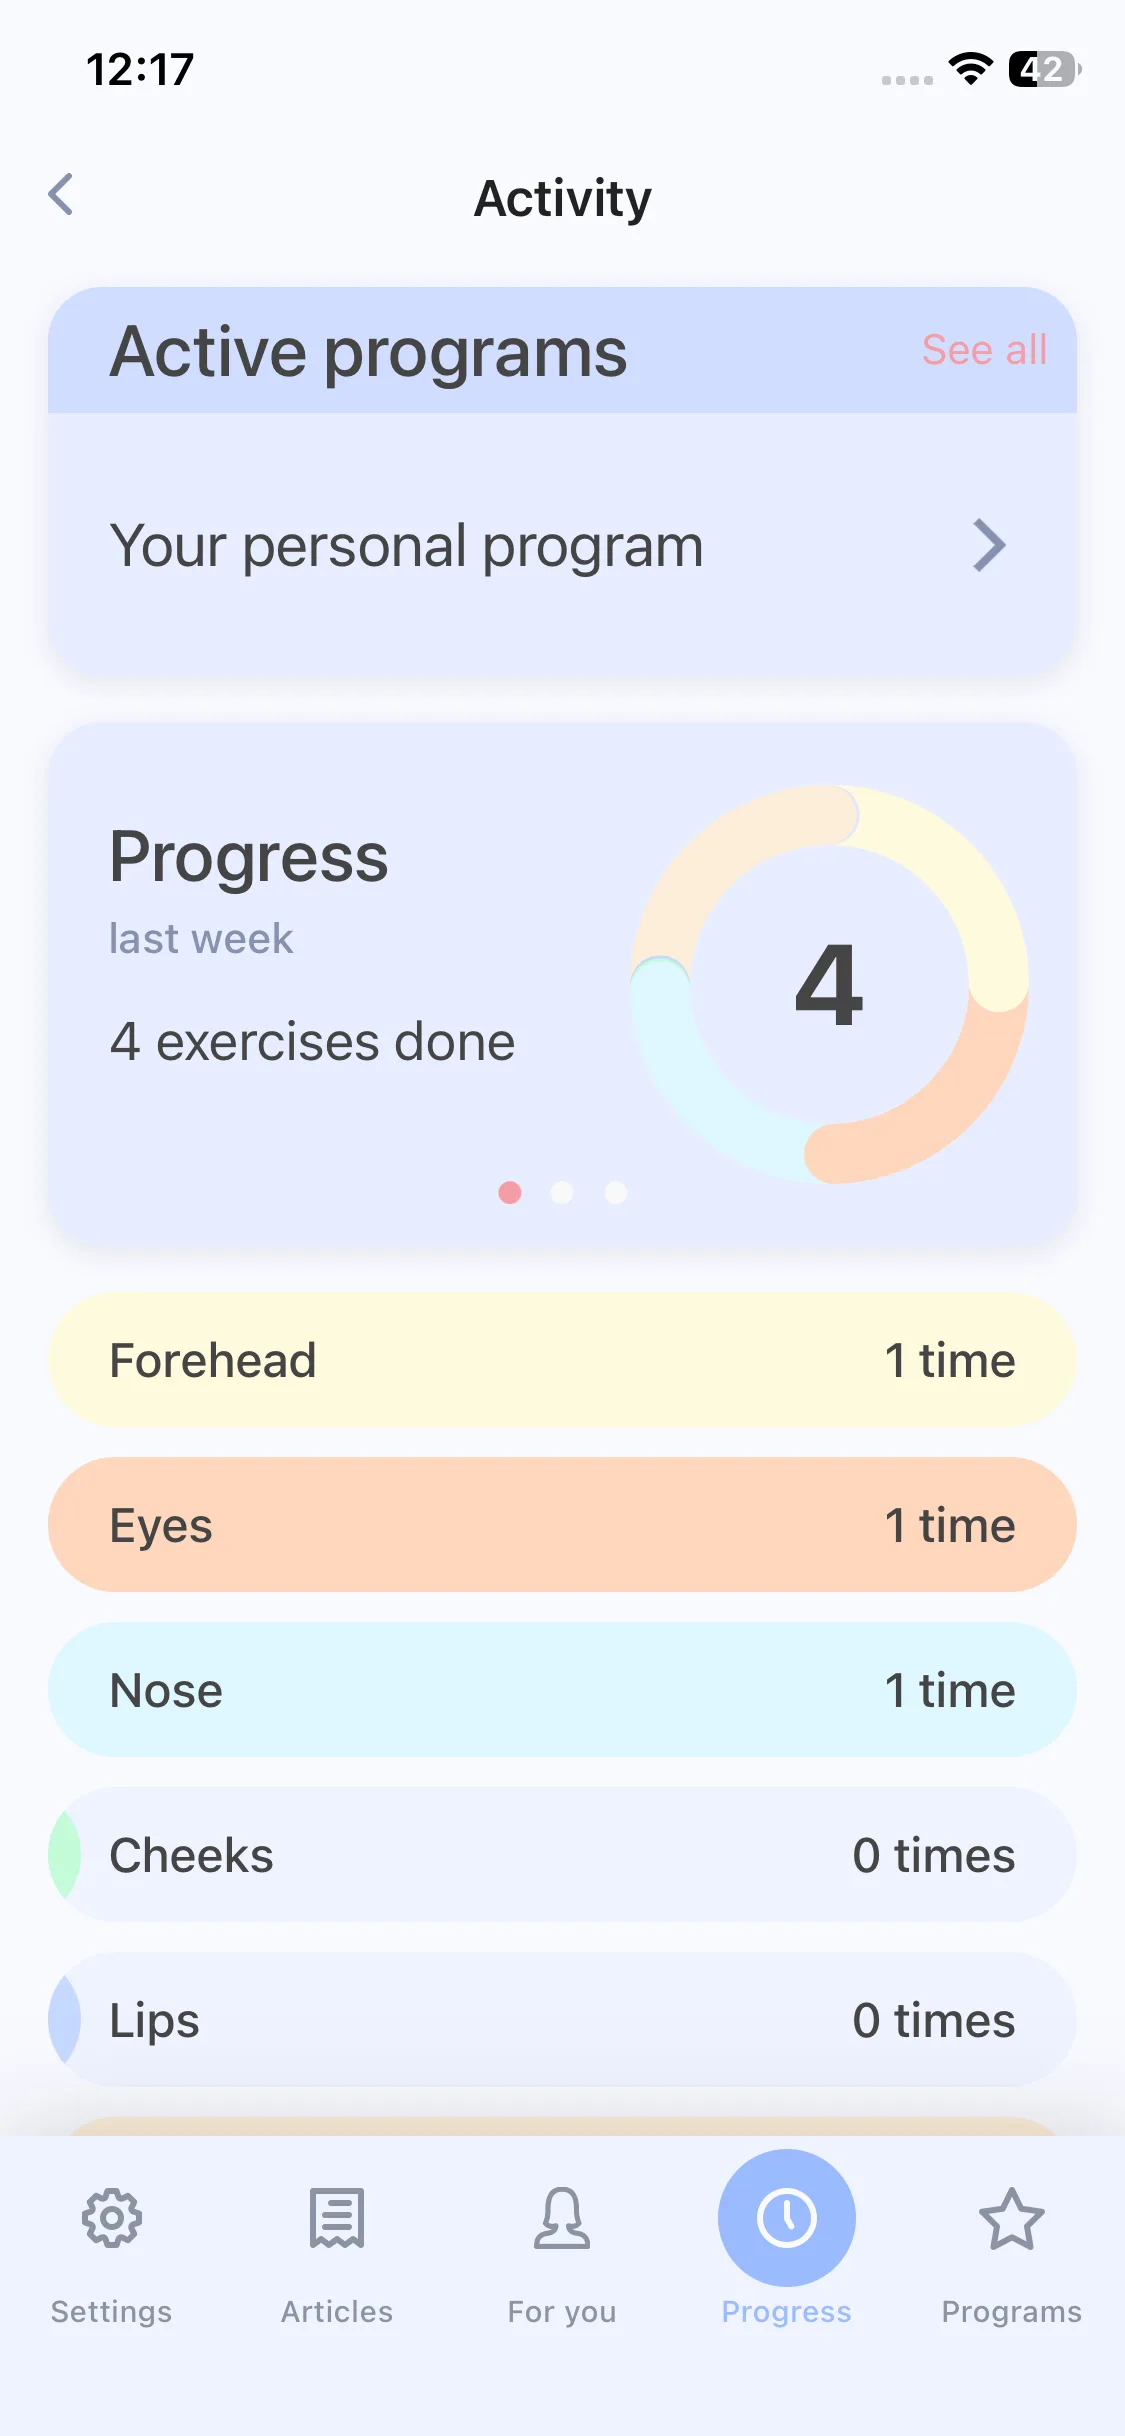
Task: Tap the back arrow icon
Action: point(62,194)
